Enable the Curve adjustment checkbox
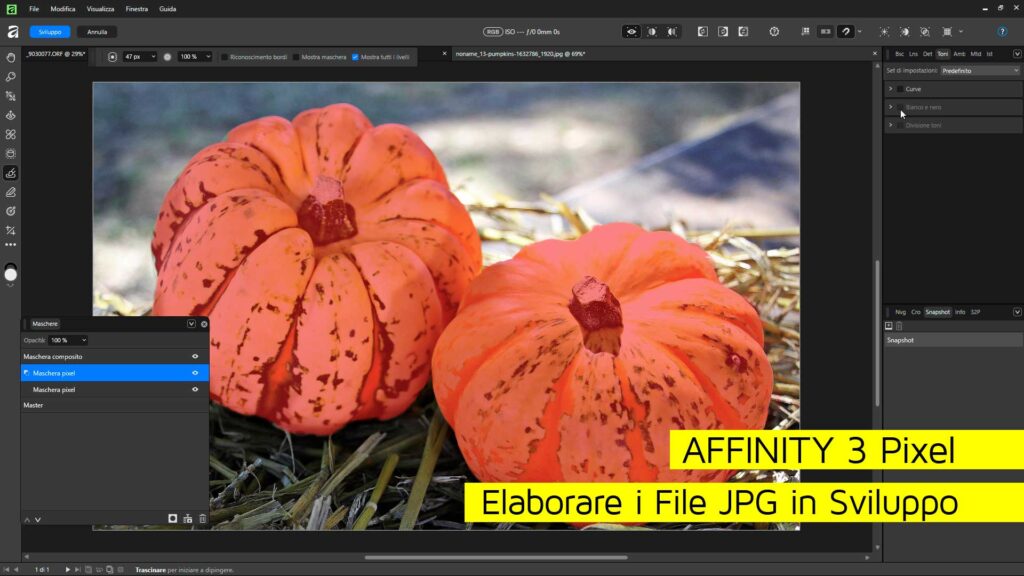The width and height of the screenshot is (1024, 576). pos(900,89)
